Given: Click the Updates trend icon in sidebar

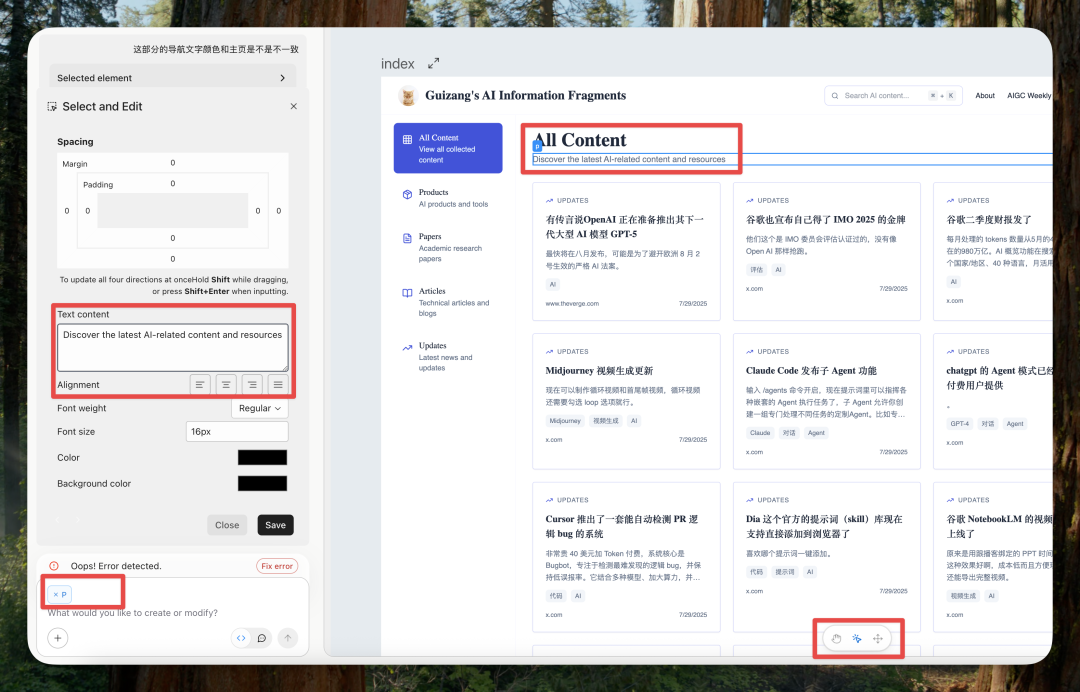Looking at the screenshot, I should click(407, 347).
